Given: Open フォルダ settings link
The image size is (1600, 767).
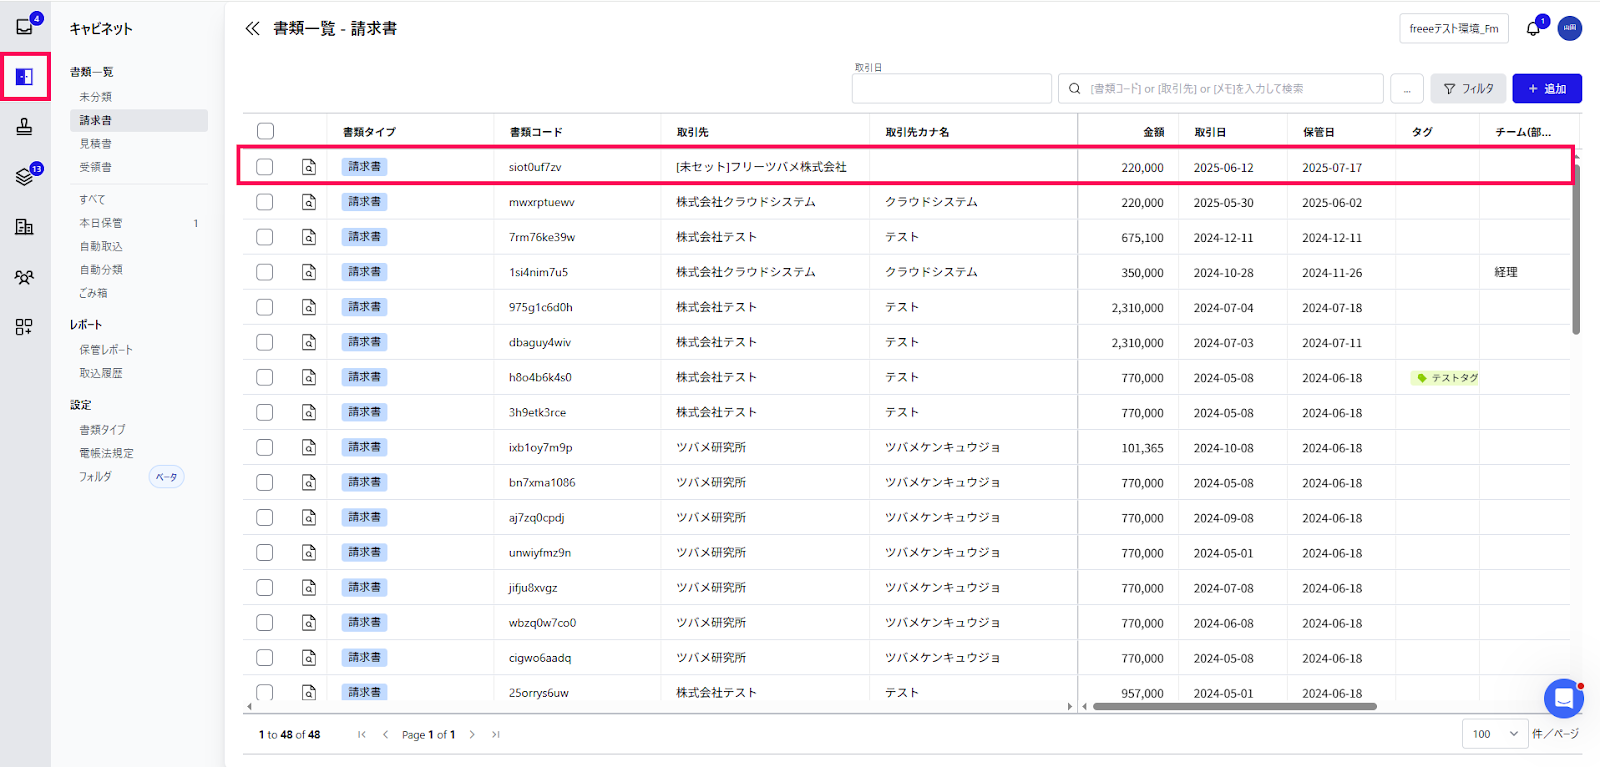Looking at the screenshot, I should pyautogui.click(x=96, y=477).
